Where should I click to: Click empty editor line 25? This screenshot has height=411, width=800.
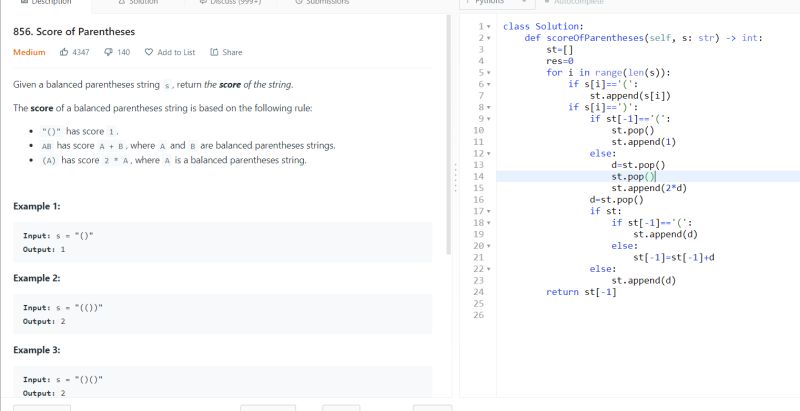[648, 303]
